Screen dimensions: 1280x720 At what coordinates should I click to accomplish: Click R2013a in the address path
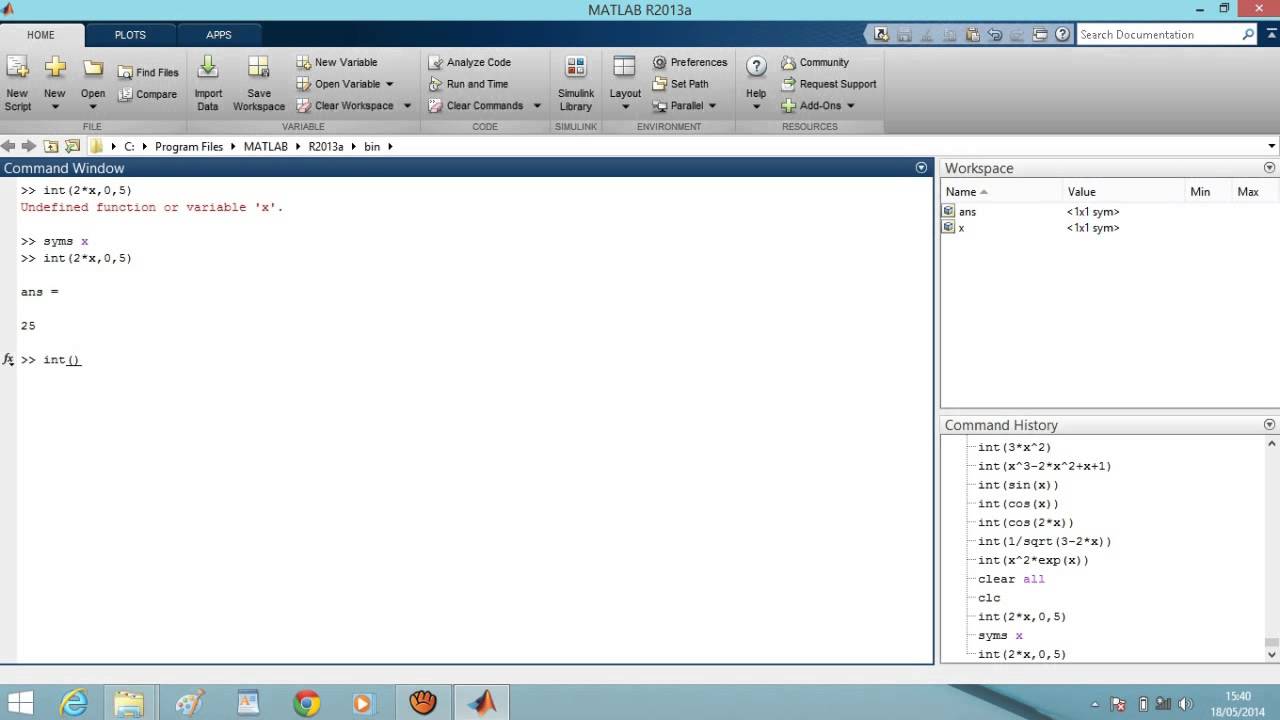pos(326,146)
